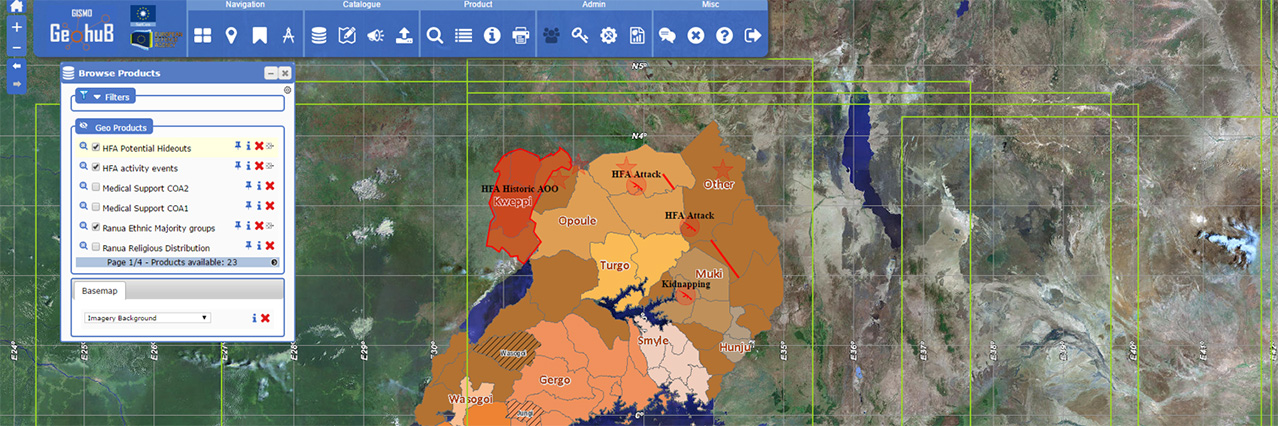Image resolution: width=1278 pixels, height=426 pixels.
Task: Open the Imagery Background dropdown
Action: coord(147,318)
